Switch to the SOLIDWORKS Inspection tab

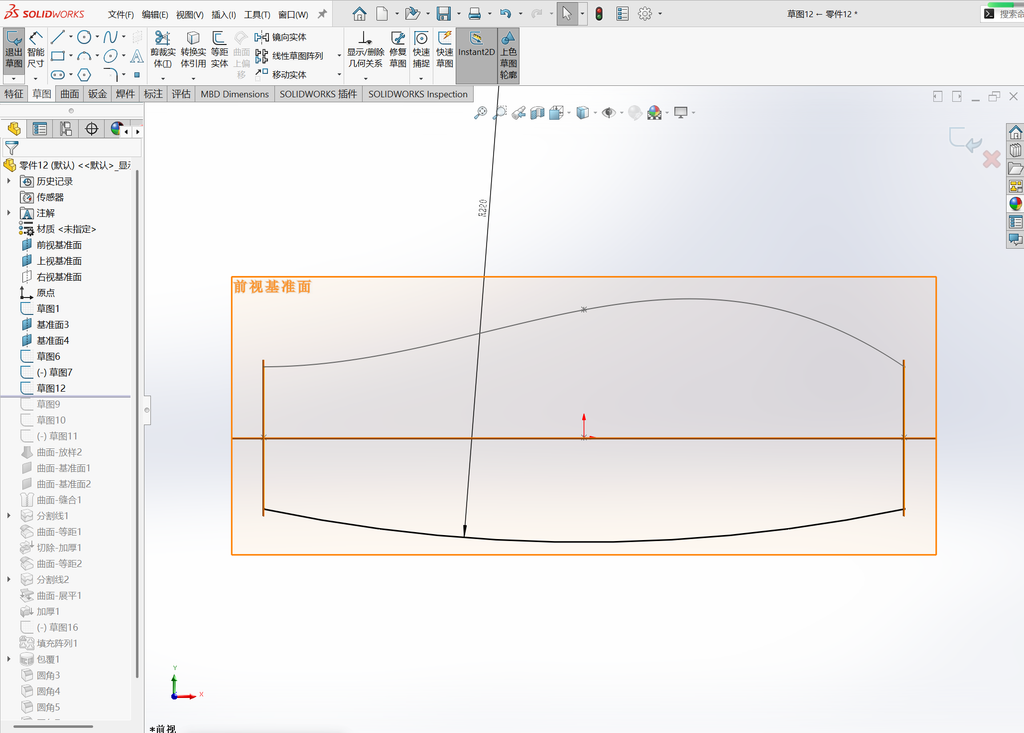coord(418,94)
